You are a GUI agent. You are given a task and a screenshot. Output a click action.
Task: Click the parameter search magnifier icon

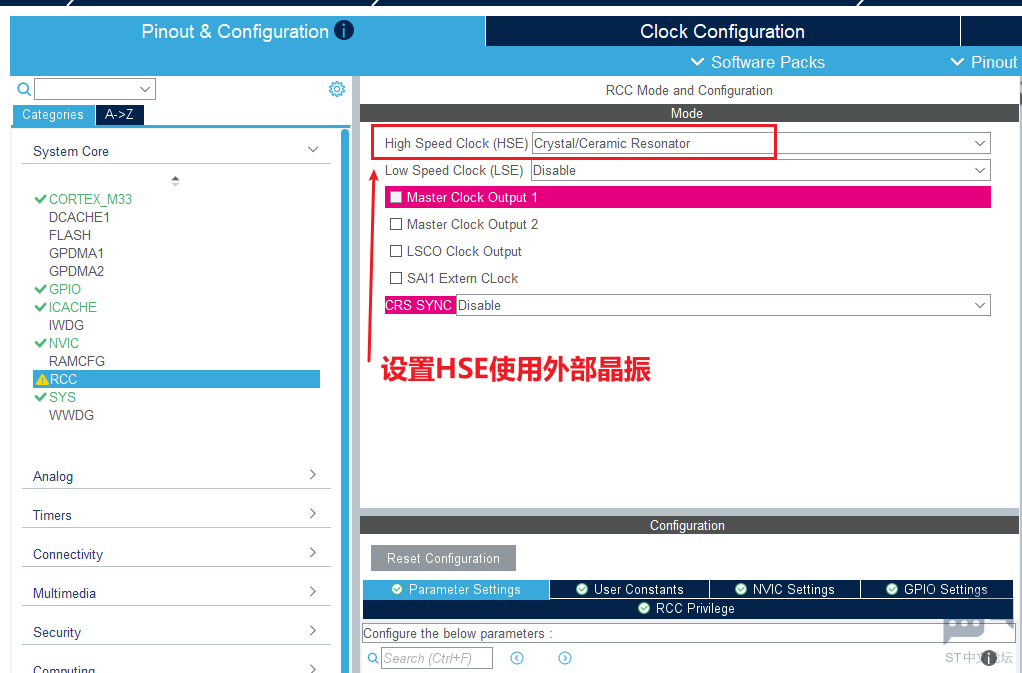coord(373,658)
